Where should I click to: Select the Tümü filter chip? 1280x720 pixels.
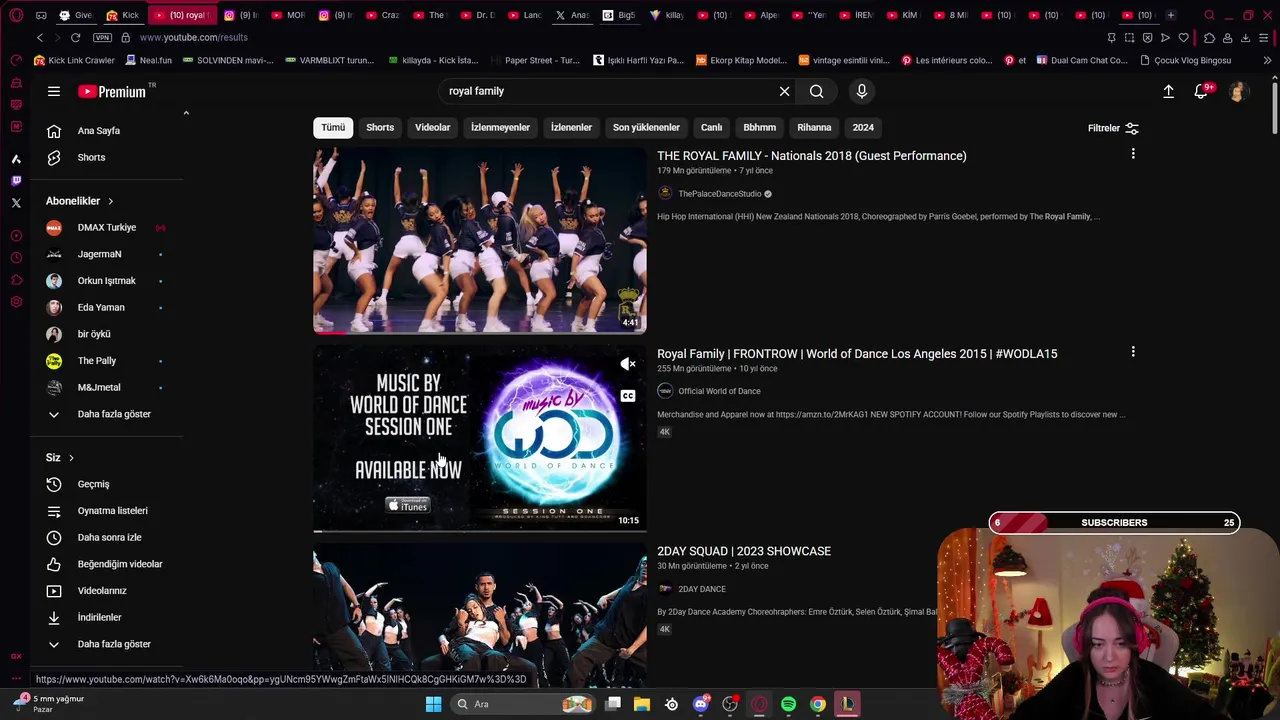tap(333, 128)
